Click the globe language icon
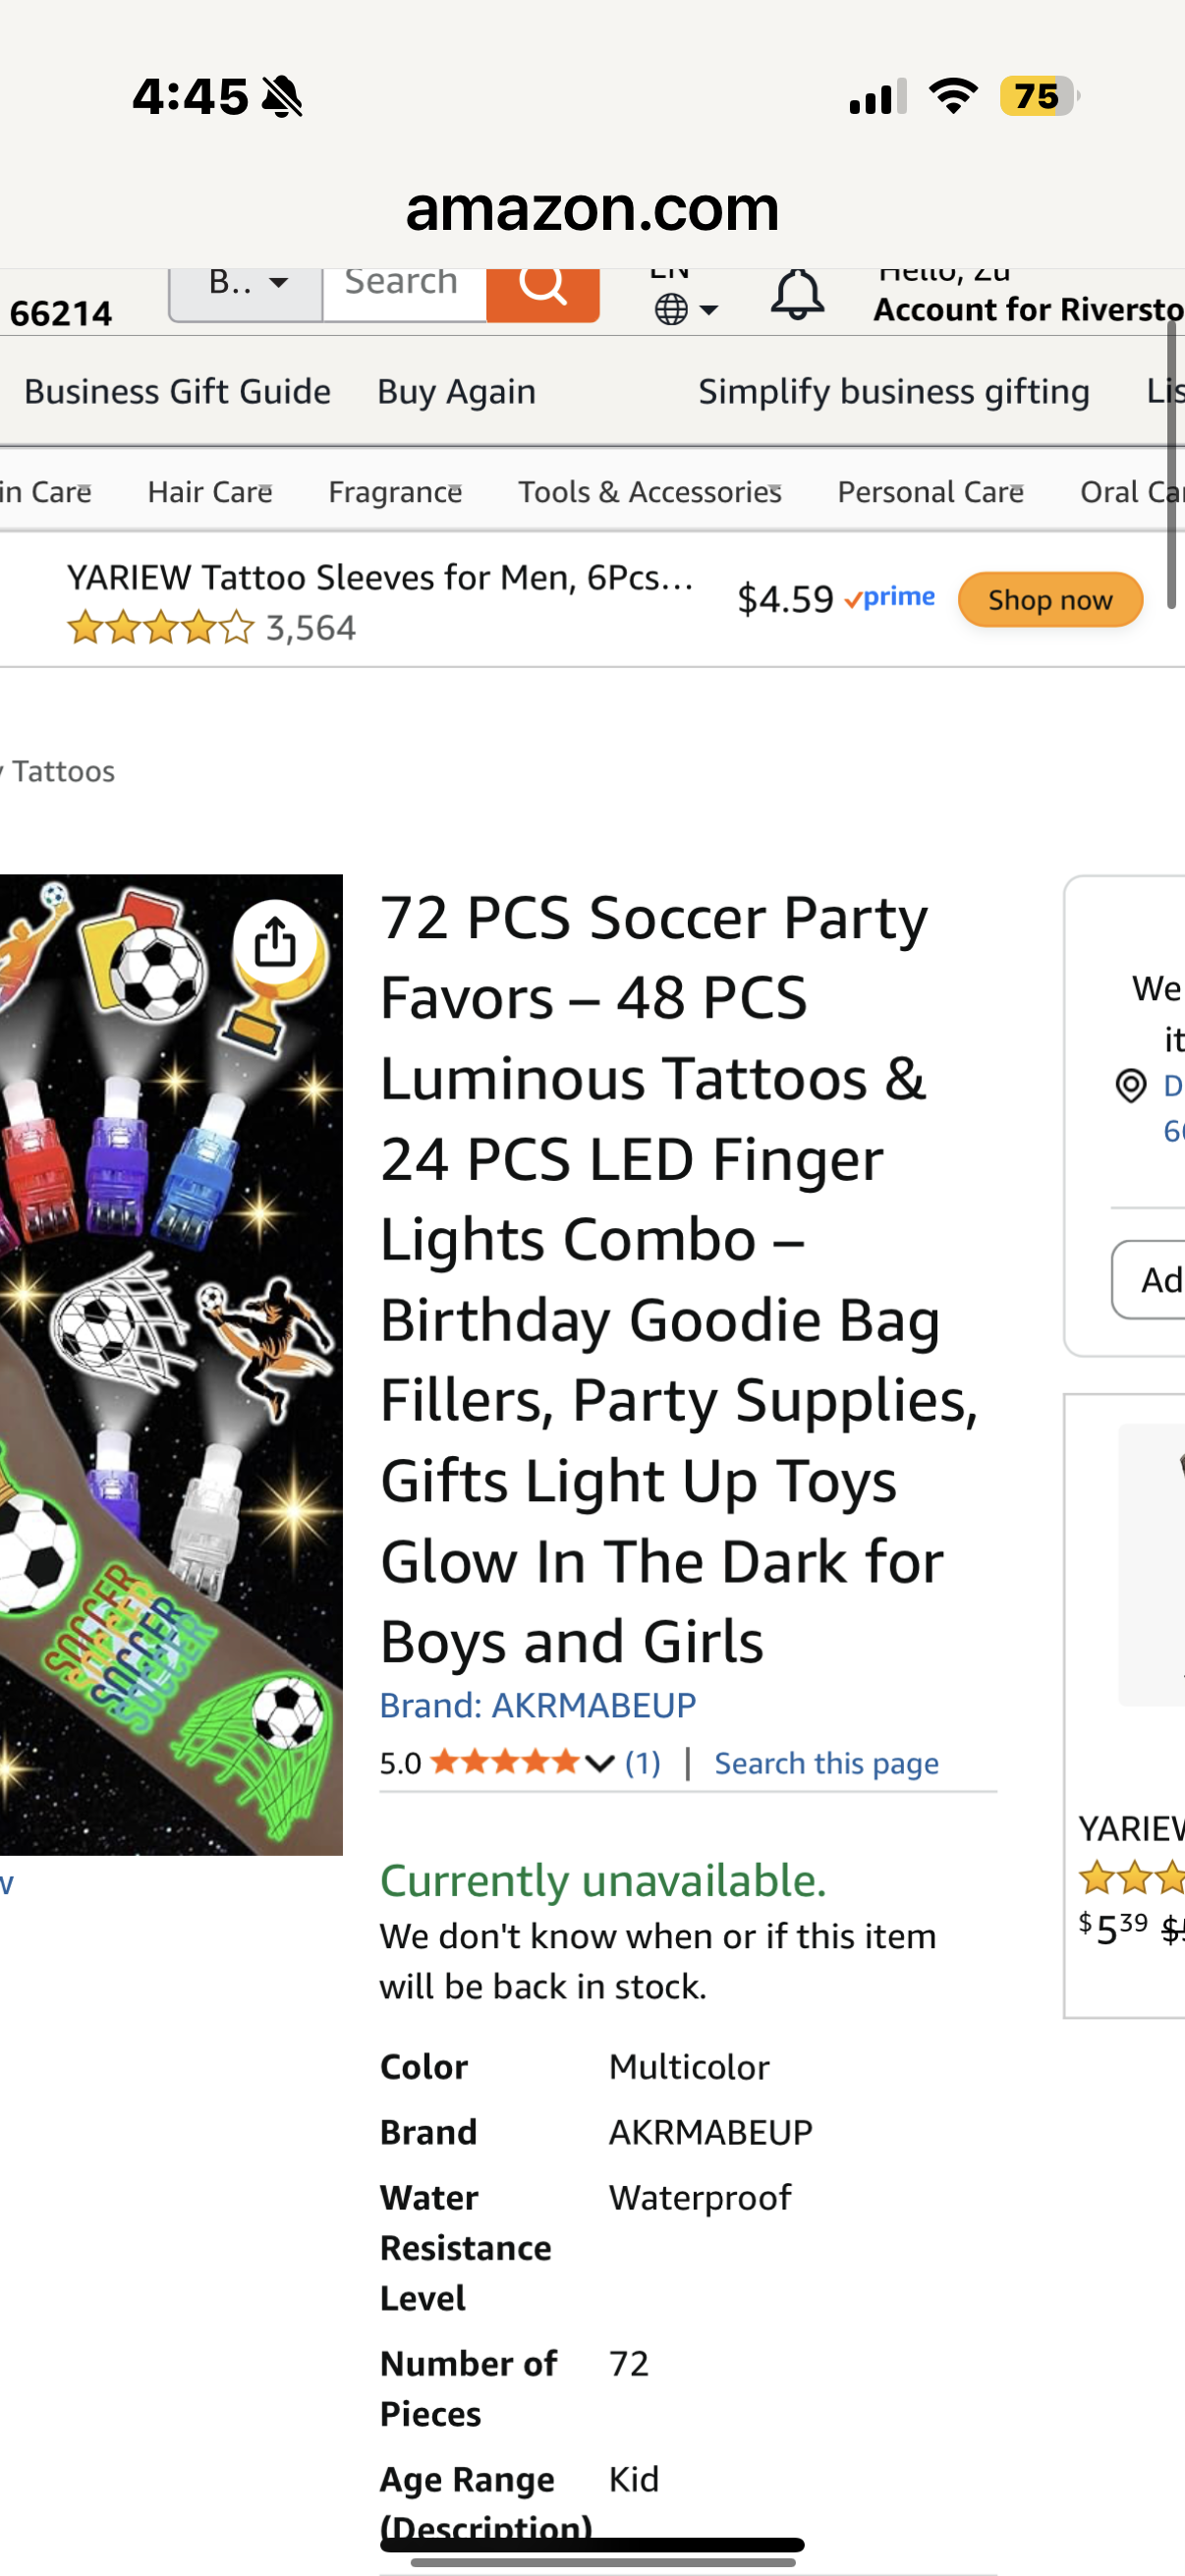 pos(673,308)
